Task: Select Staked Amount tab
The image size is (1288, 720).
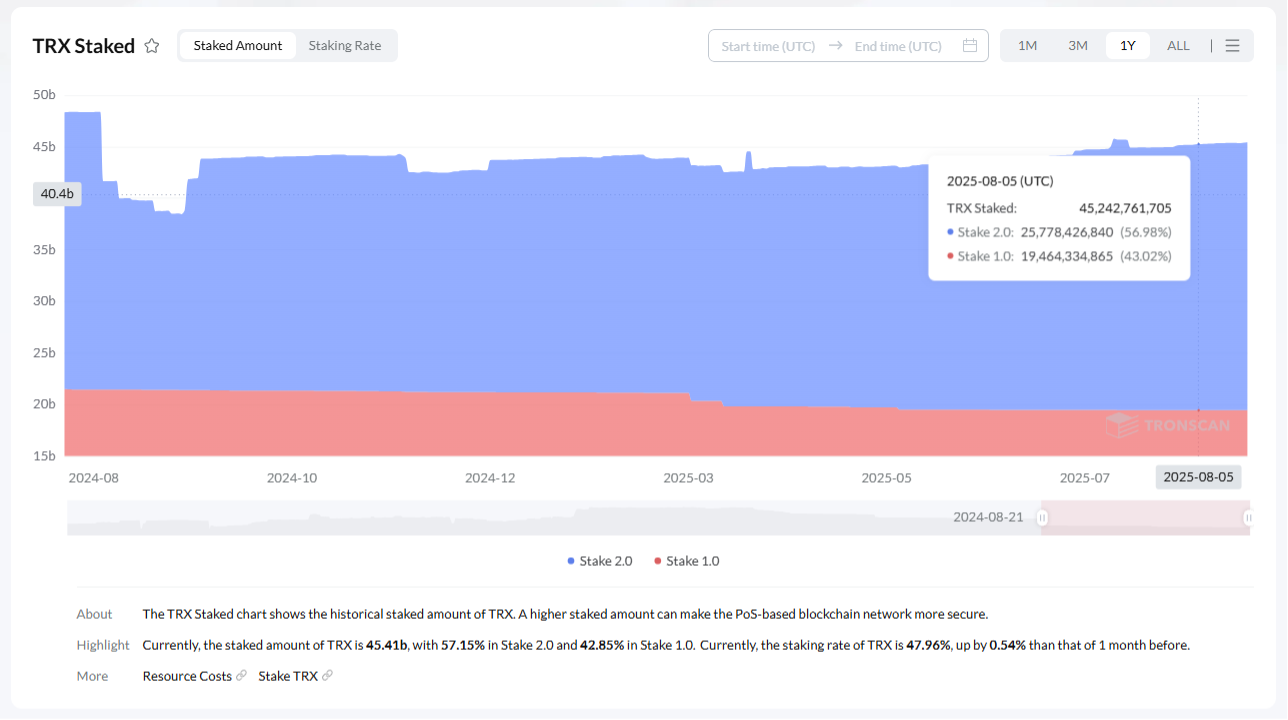Action: tap(238, 46)
